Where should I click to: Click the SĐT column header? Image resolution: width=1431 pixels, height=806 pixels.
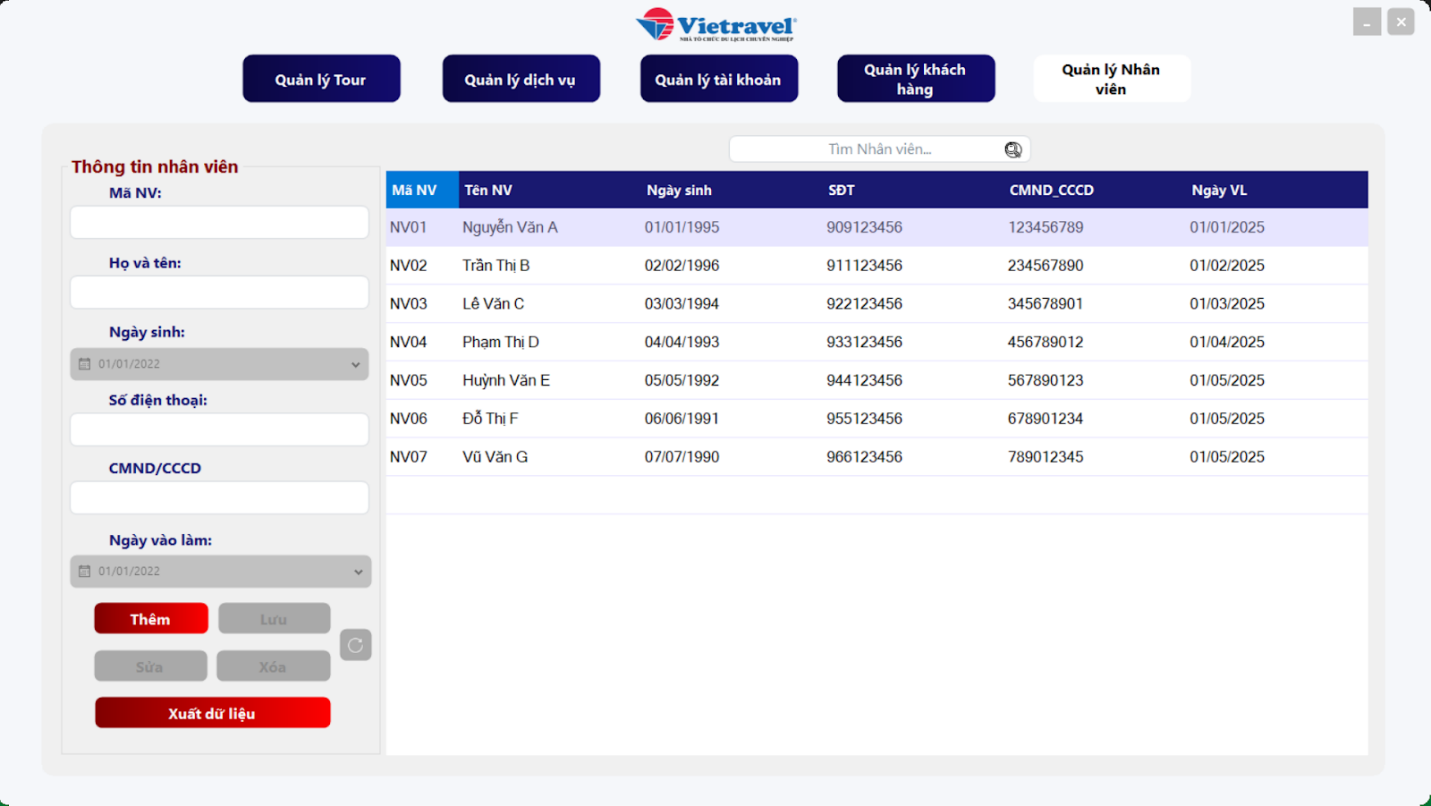click(914, 190)
